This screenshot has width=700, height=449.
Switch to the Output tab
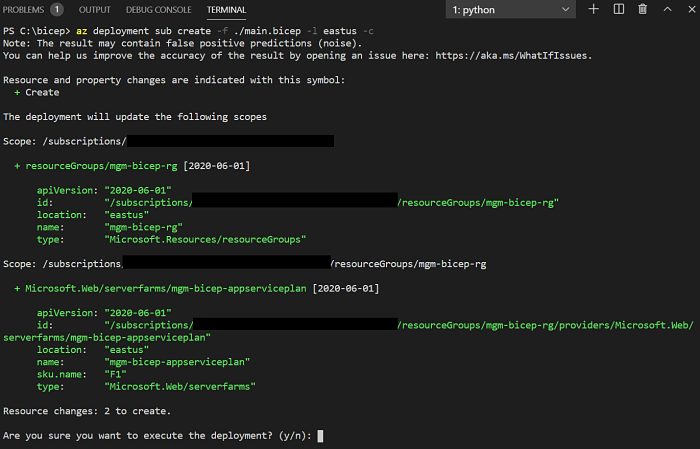(95, 10)
